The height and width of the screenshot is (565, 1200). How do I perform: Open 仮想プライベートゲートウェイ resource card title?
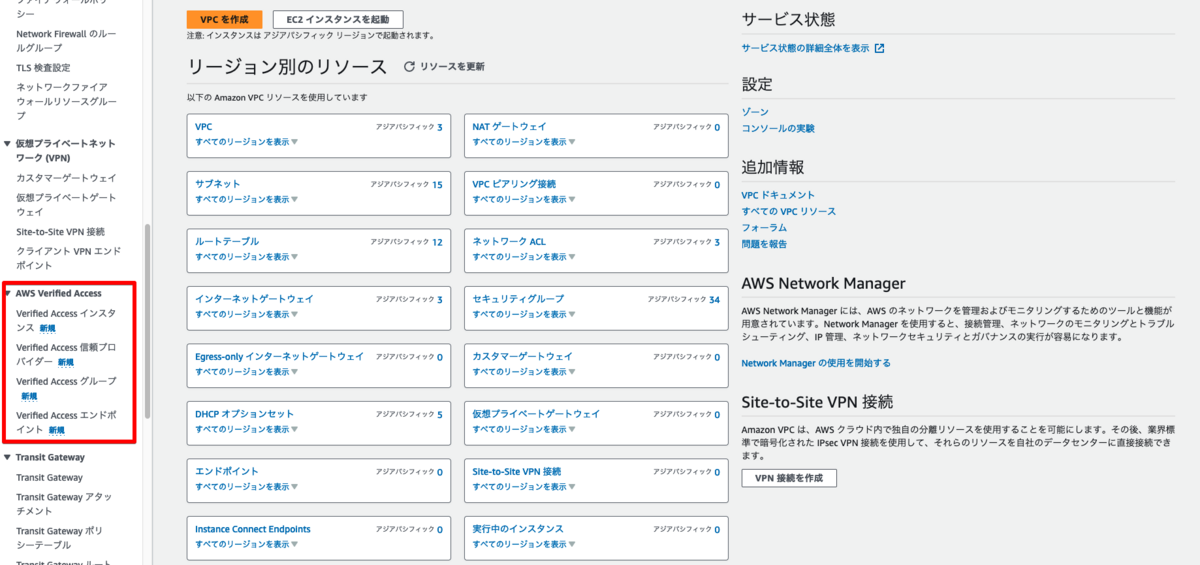[536, 414]
